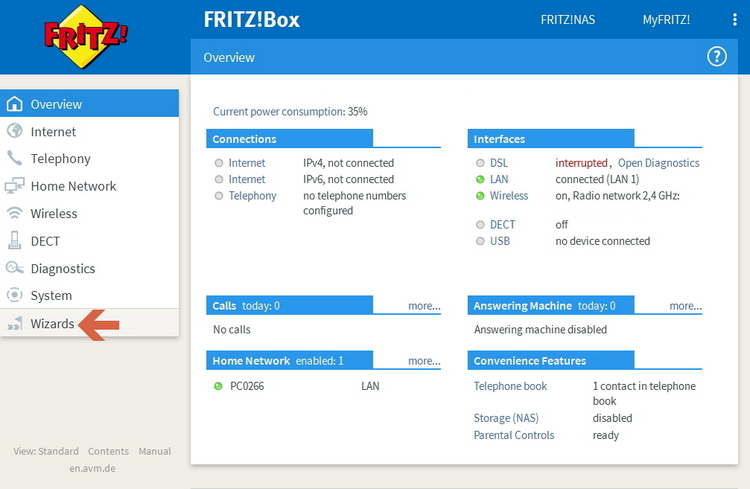Click the Open Diagnostics link
The image size is (750, 489).
[x=658, y=163]
